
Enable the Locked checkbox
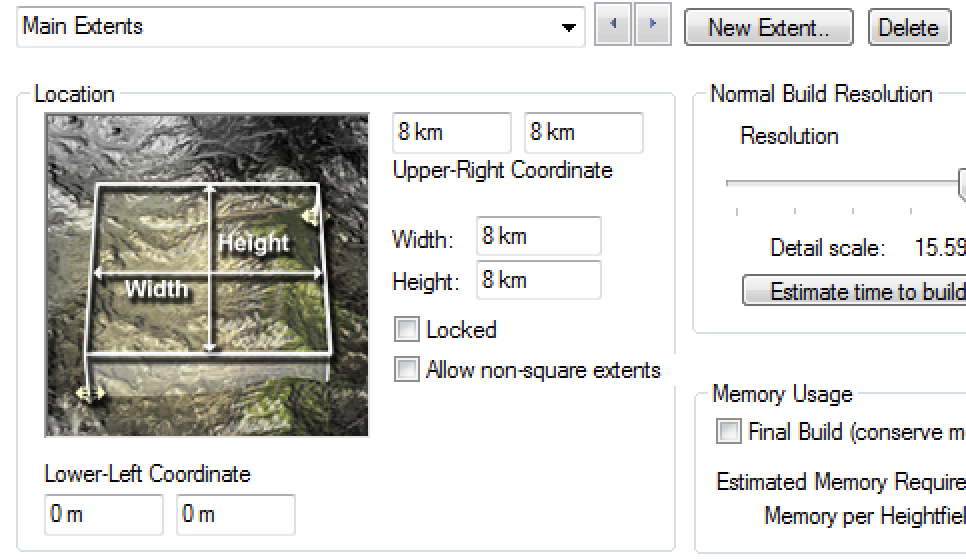407,330
